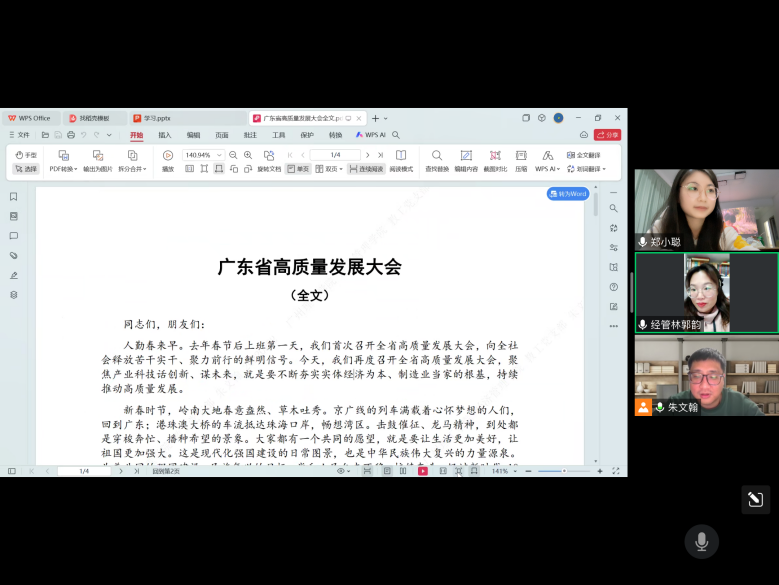Toggle 连续阅读 continuous reading mode
This screenshot has width=779, height=585.
coord(366,169)
